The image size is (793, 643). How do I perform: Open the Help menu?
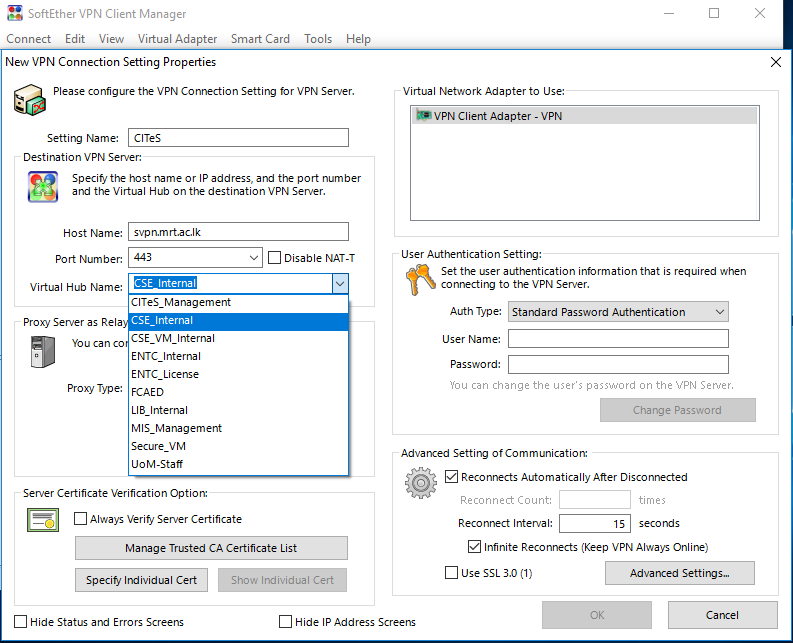358,39
